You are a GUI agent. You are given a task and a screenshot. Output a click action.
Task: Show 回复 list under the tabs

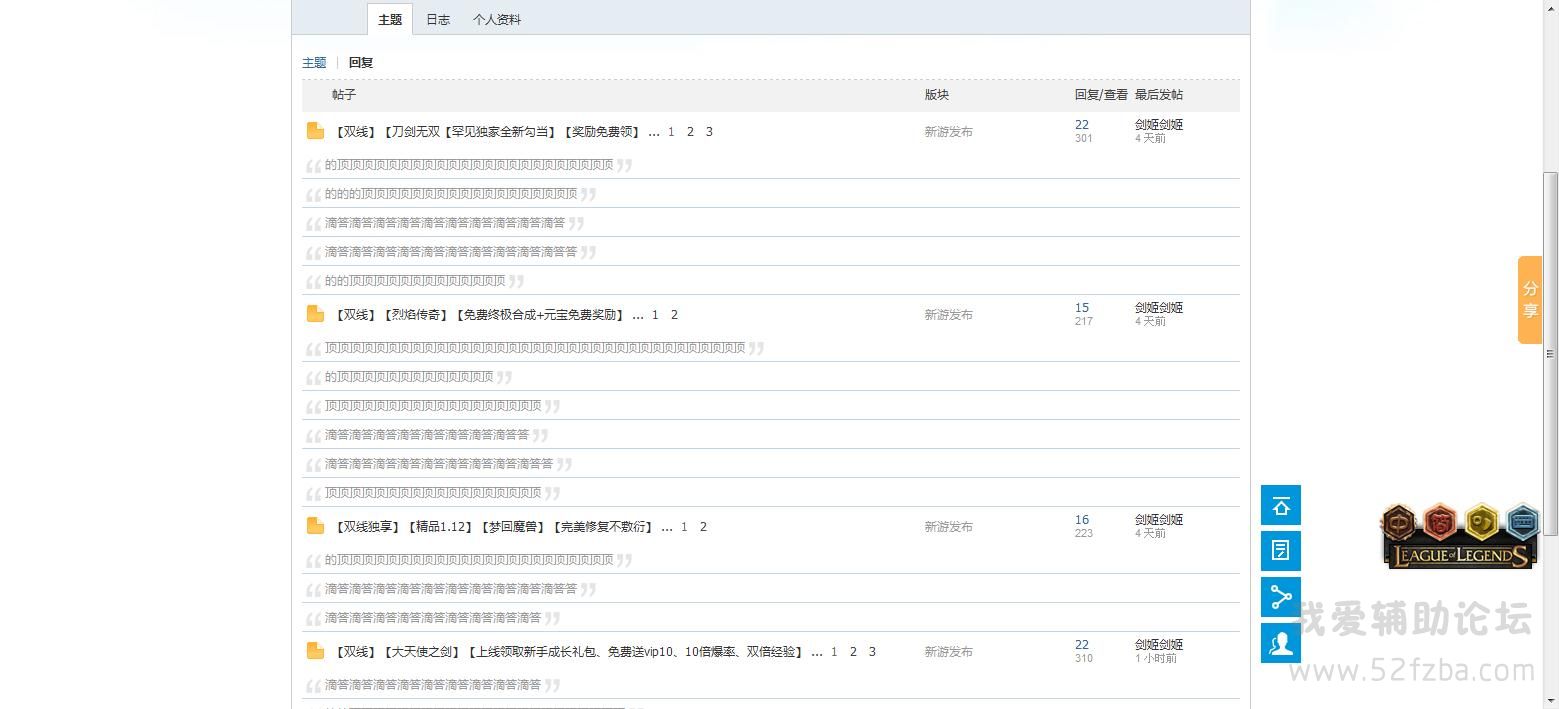[361, 63]
